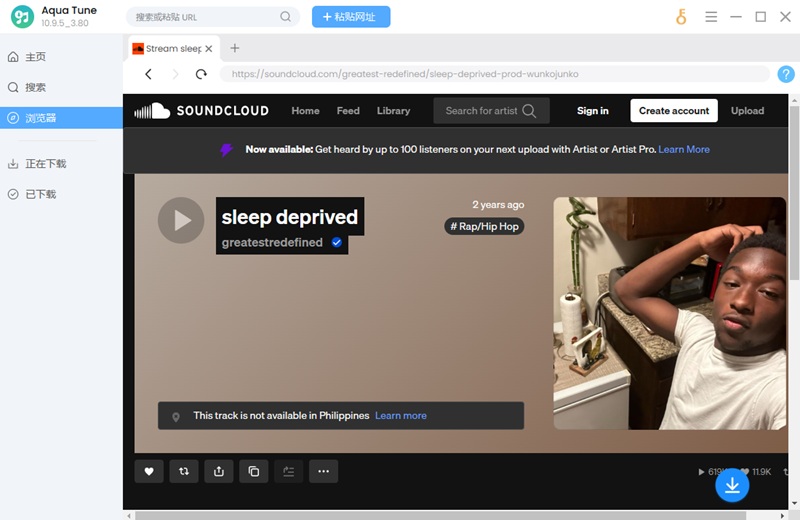Open SoundCloud Feed link
The height and width of the screenshot is (520, 800).
[x=348, y=111]
